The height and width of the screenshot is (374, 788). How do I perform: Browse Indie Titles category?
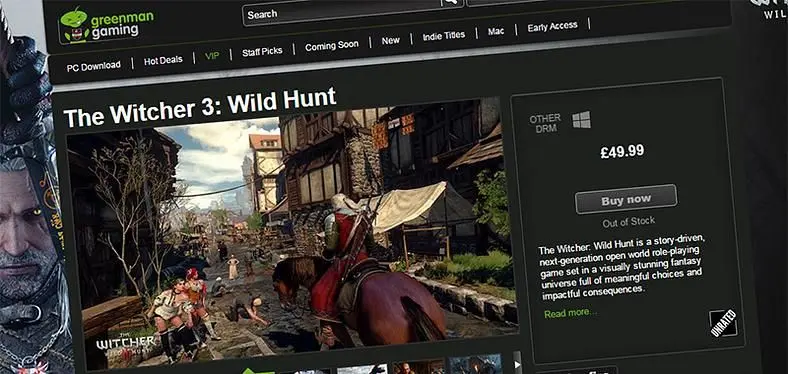(444, 36)
